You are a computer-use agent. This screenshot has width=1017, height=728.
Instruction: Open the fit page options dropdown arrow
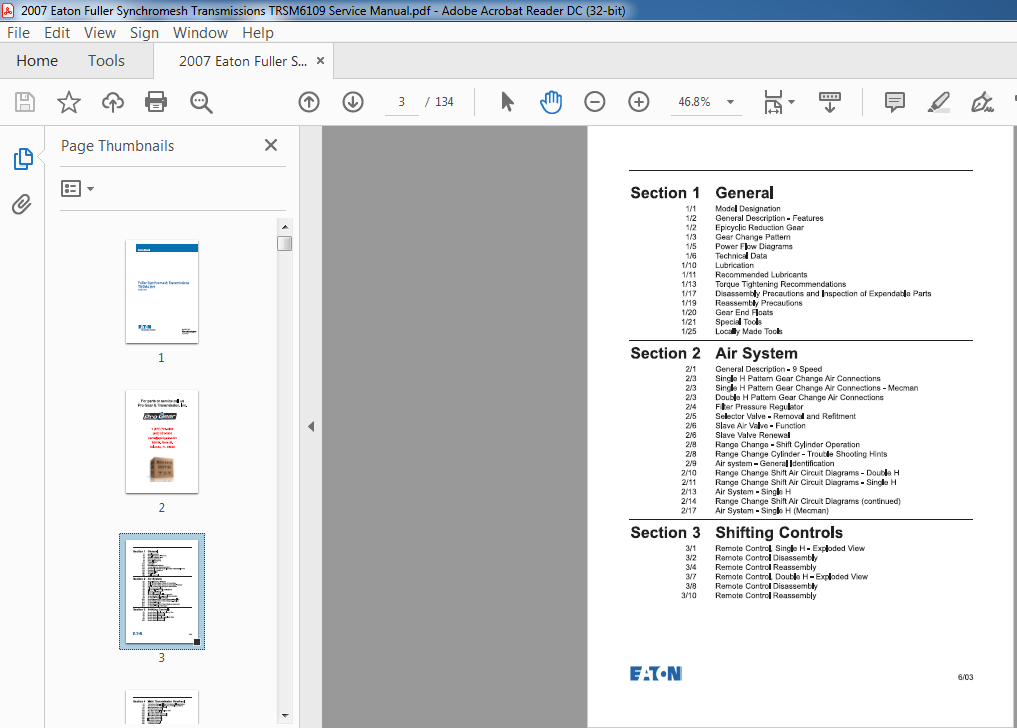tap(791, 102)
